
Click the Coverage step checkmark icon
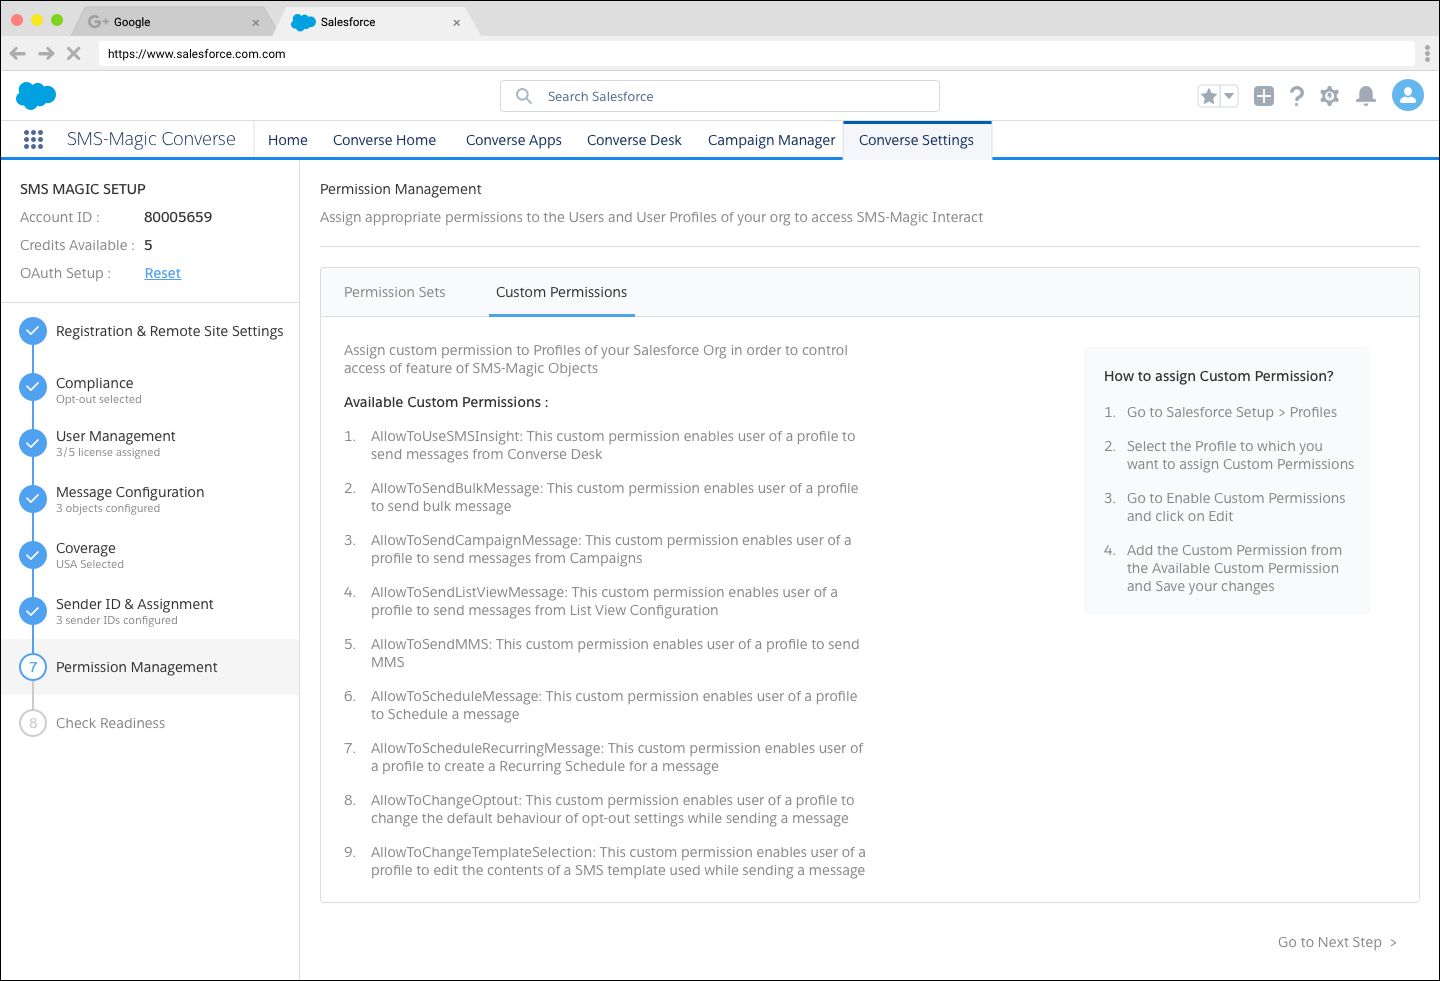(x=33, y=555)
